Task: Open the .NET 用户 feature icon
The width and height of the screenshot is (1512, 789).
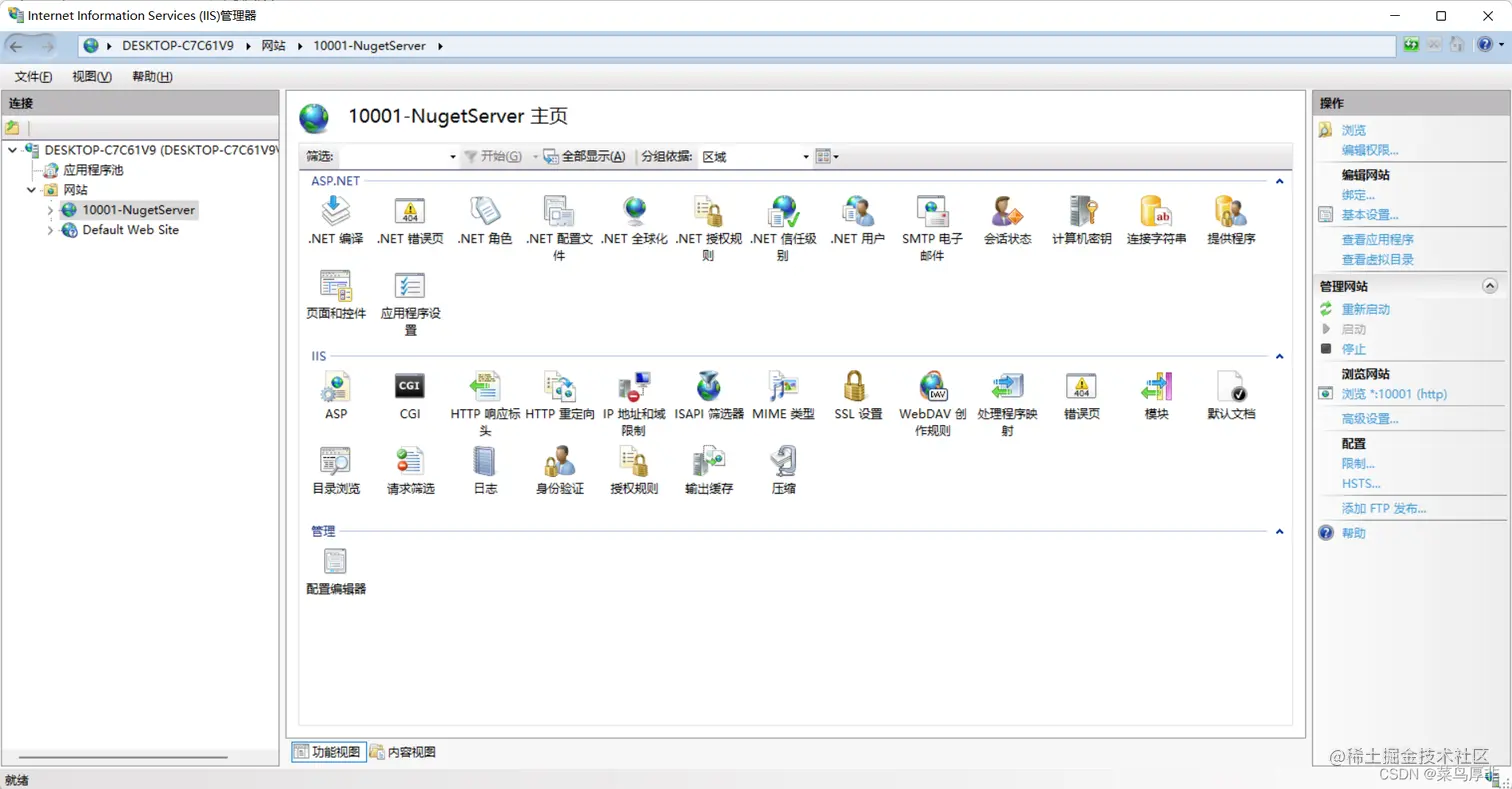Action: coord(858,211)
